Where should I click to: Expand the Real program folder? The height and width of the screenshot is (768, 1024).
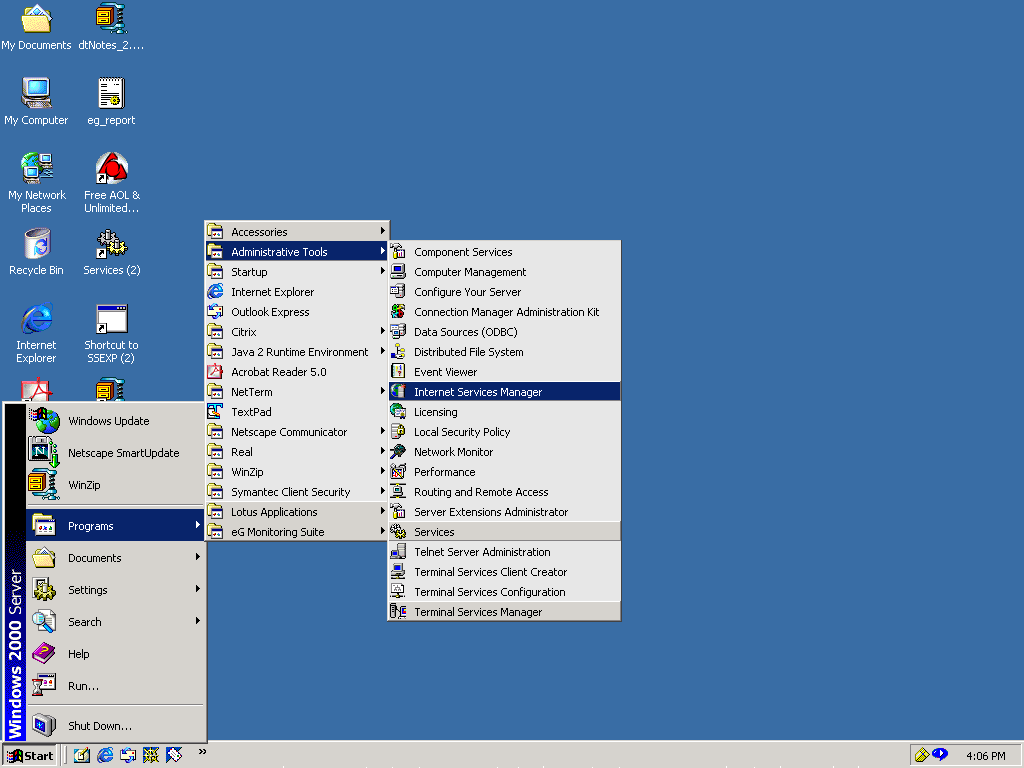(x=297, y=452)
